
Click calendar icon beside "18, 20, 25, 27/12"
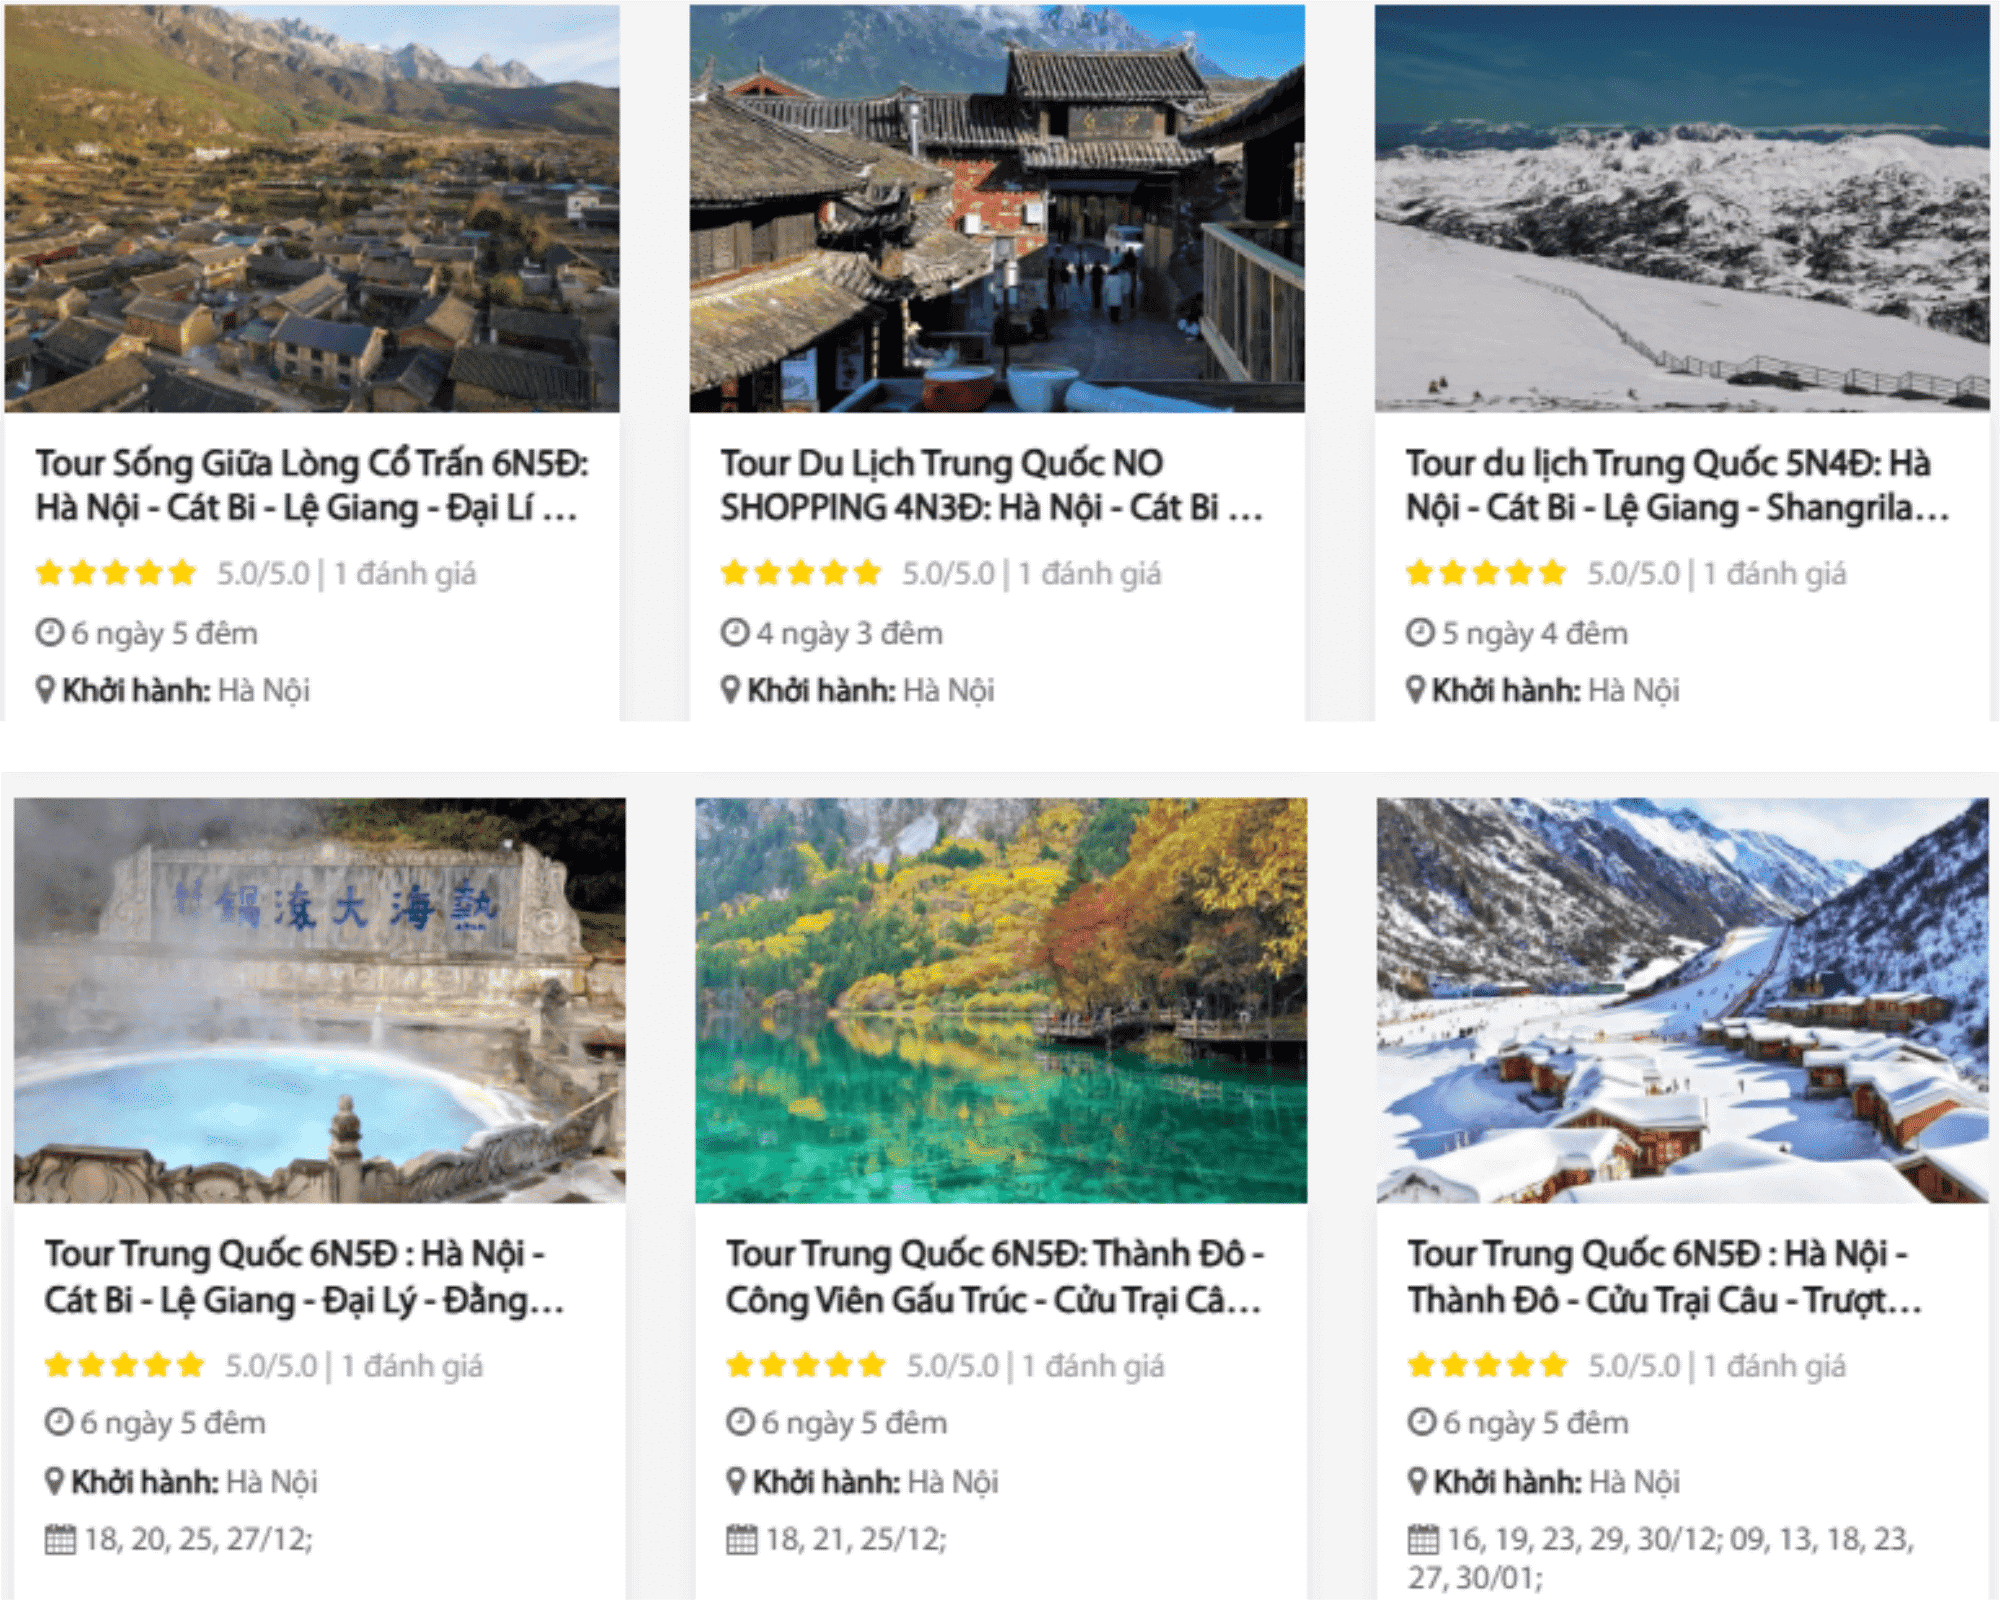pyautogui.click(x=60, y=1539)
